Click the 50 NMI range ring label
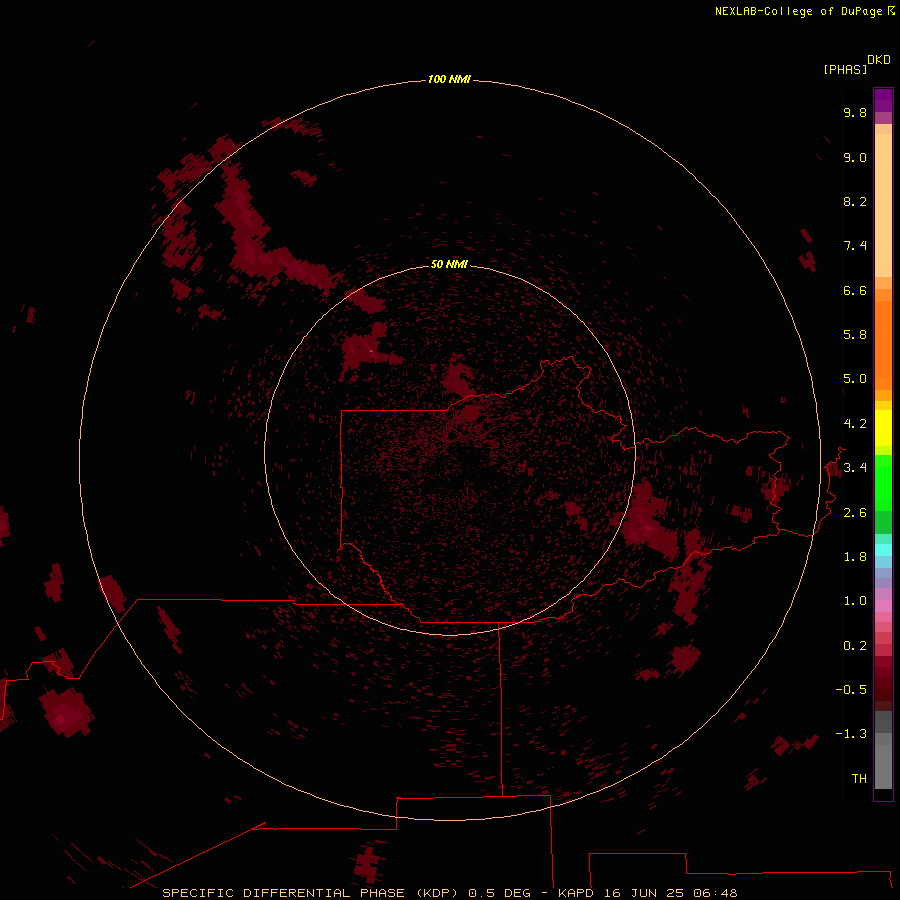 [449, 264]
